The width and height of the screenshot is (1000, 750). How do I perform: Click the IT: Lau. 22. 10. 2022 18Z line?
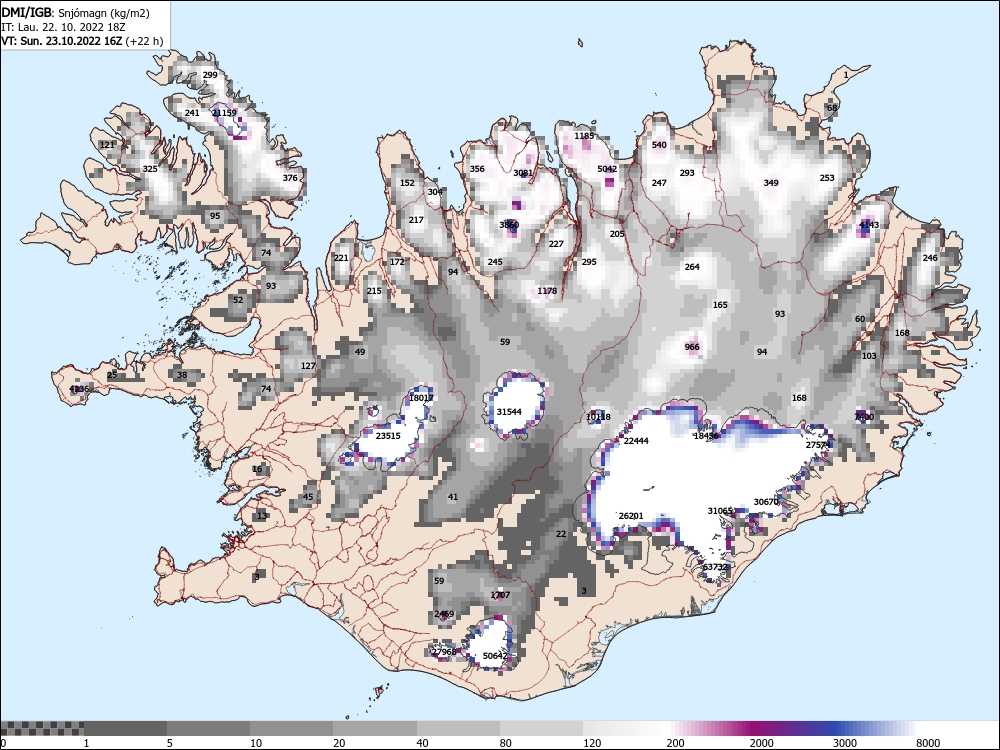click(x=61, y=27)
